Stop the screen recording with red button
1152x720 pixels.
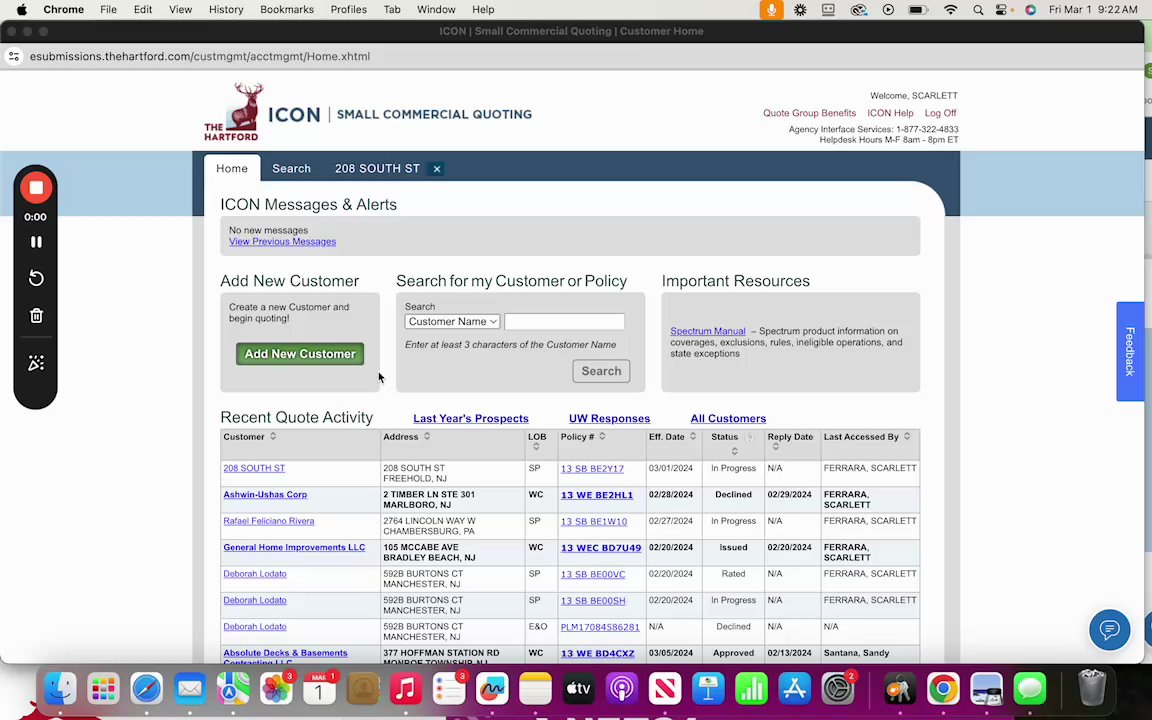(x=35, y=188)
